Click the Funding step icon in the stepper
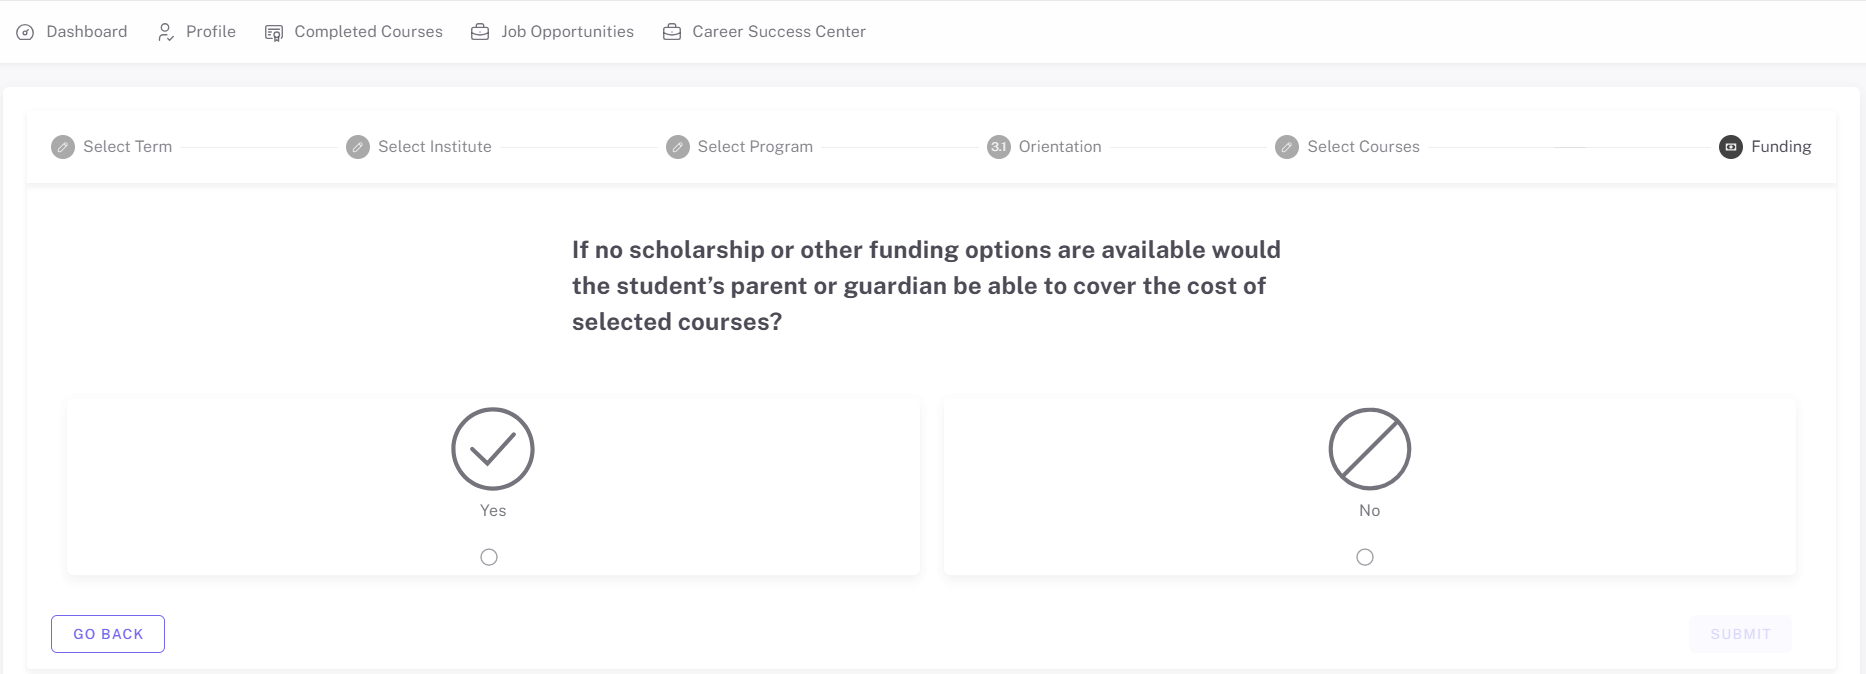Screen dimensions: 1866x674 coord(1731,146)
